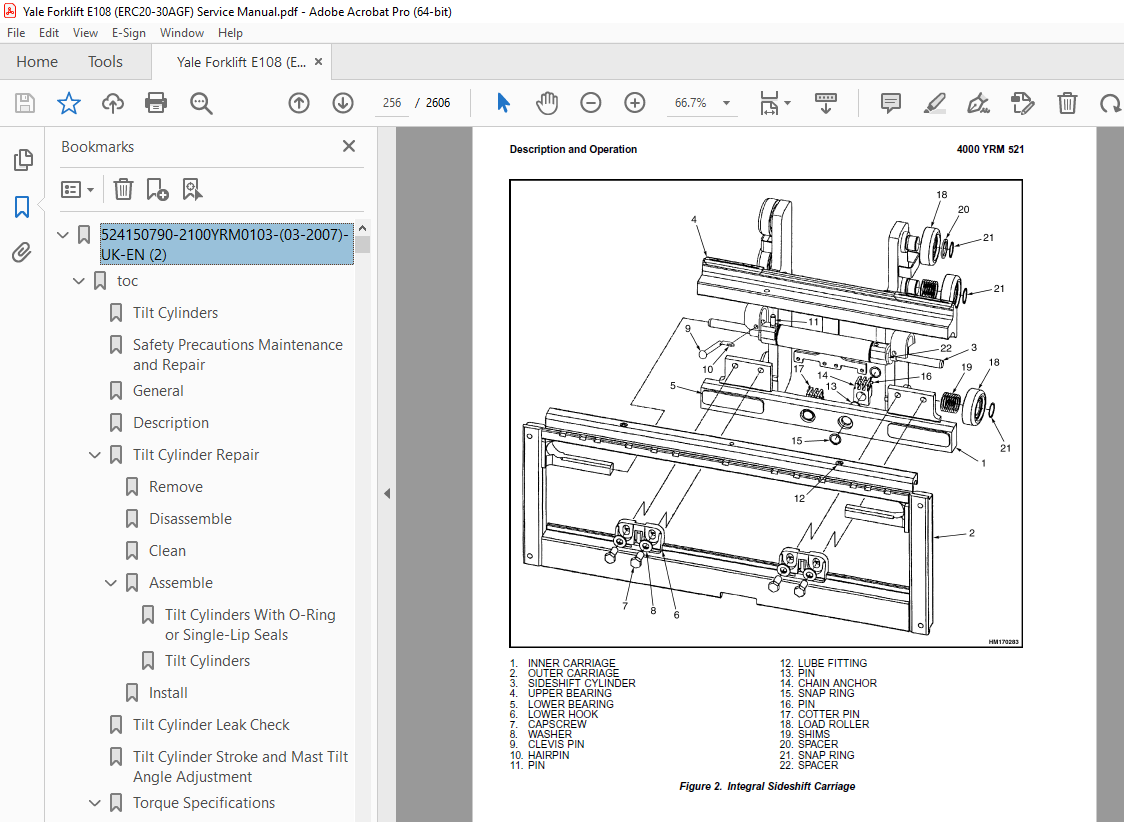Open the View menu

[85, 33]
